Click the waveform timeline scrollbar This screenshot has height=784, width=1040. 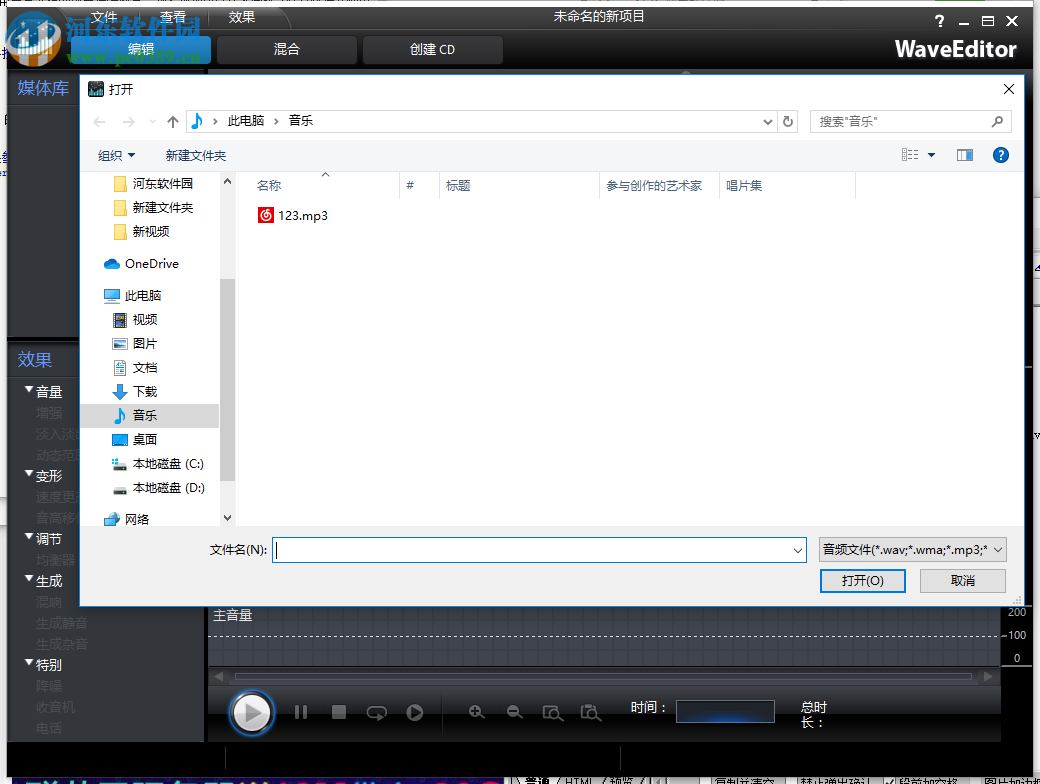[600, 676]
